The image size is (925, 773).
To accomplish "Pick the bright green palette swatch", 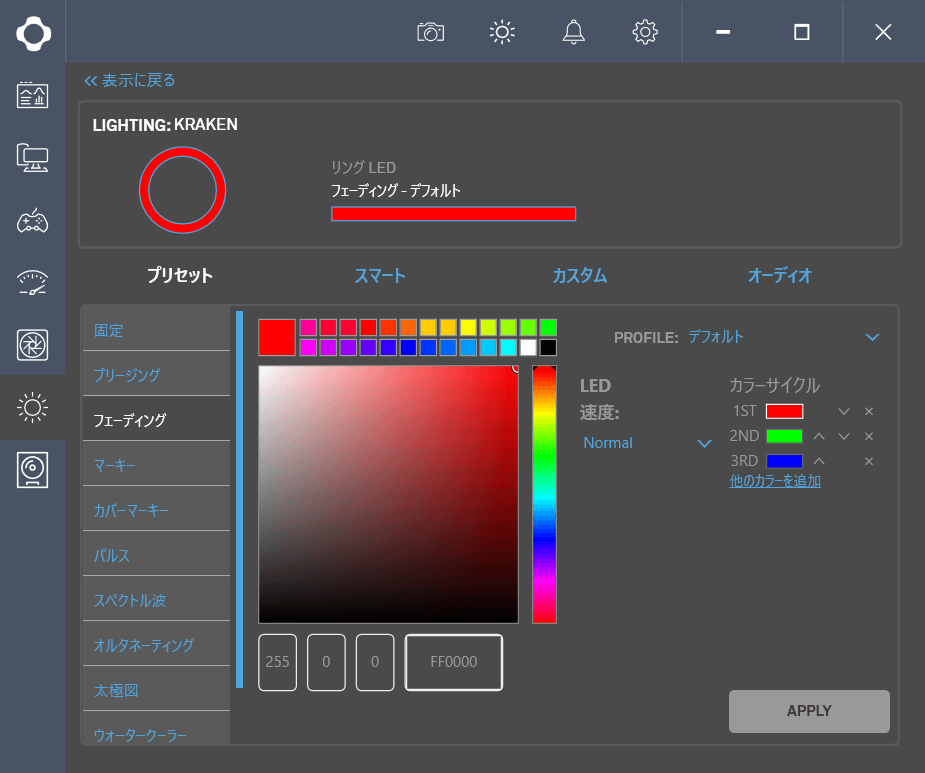I will pyautogui.click(x=548, y=327).
